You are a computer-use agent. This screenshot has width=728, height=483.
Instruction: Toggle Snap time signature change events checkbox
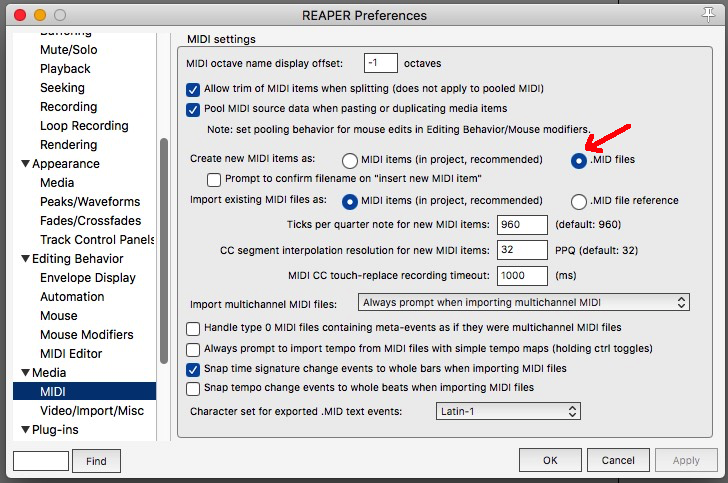pyautogui.click(x=193, y=370)
